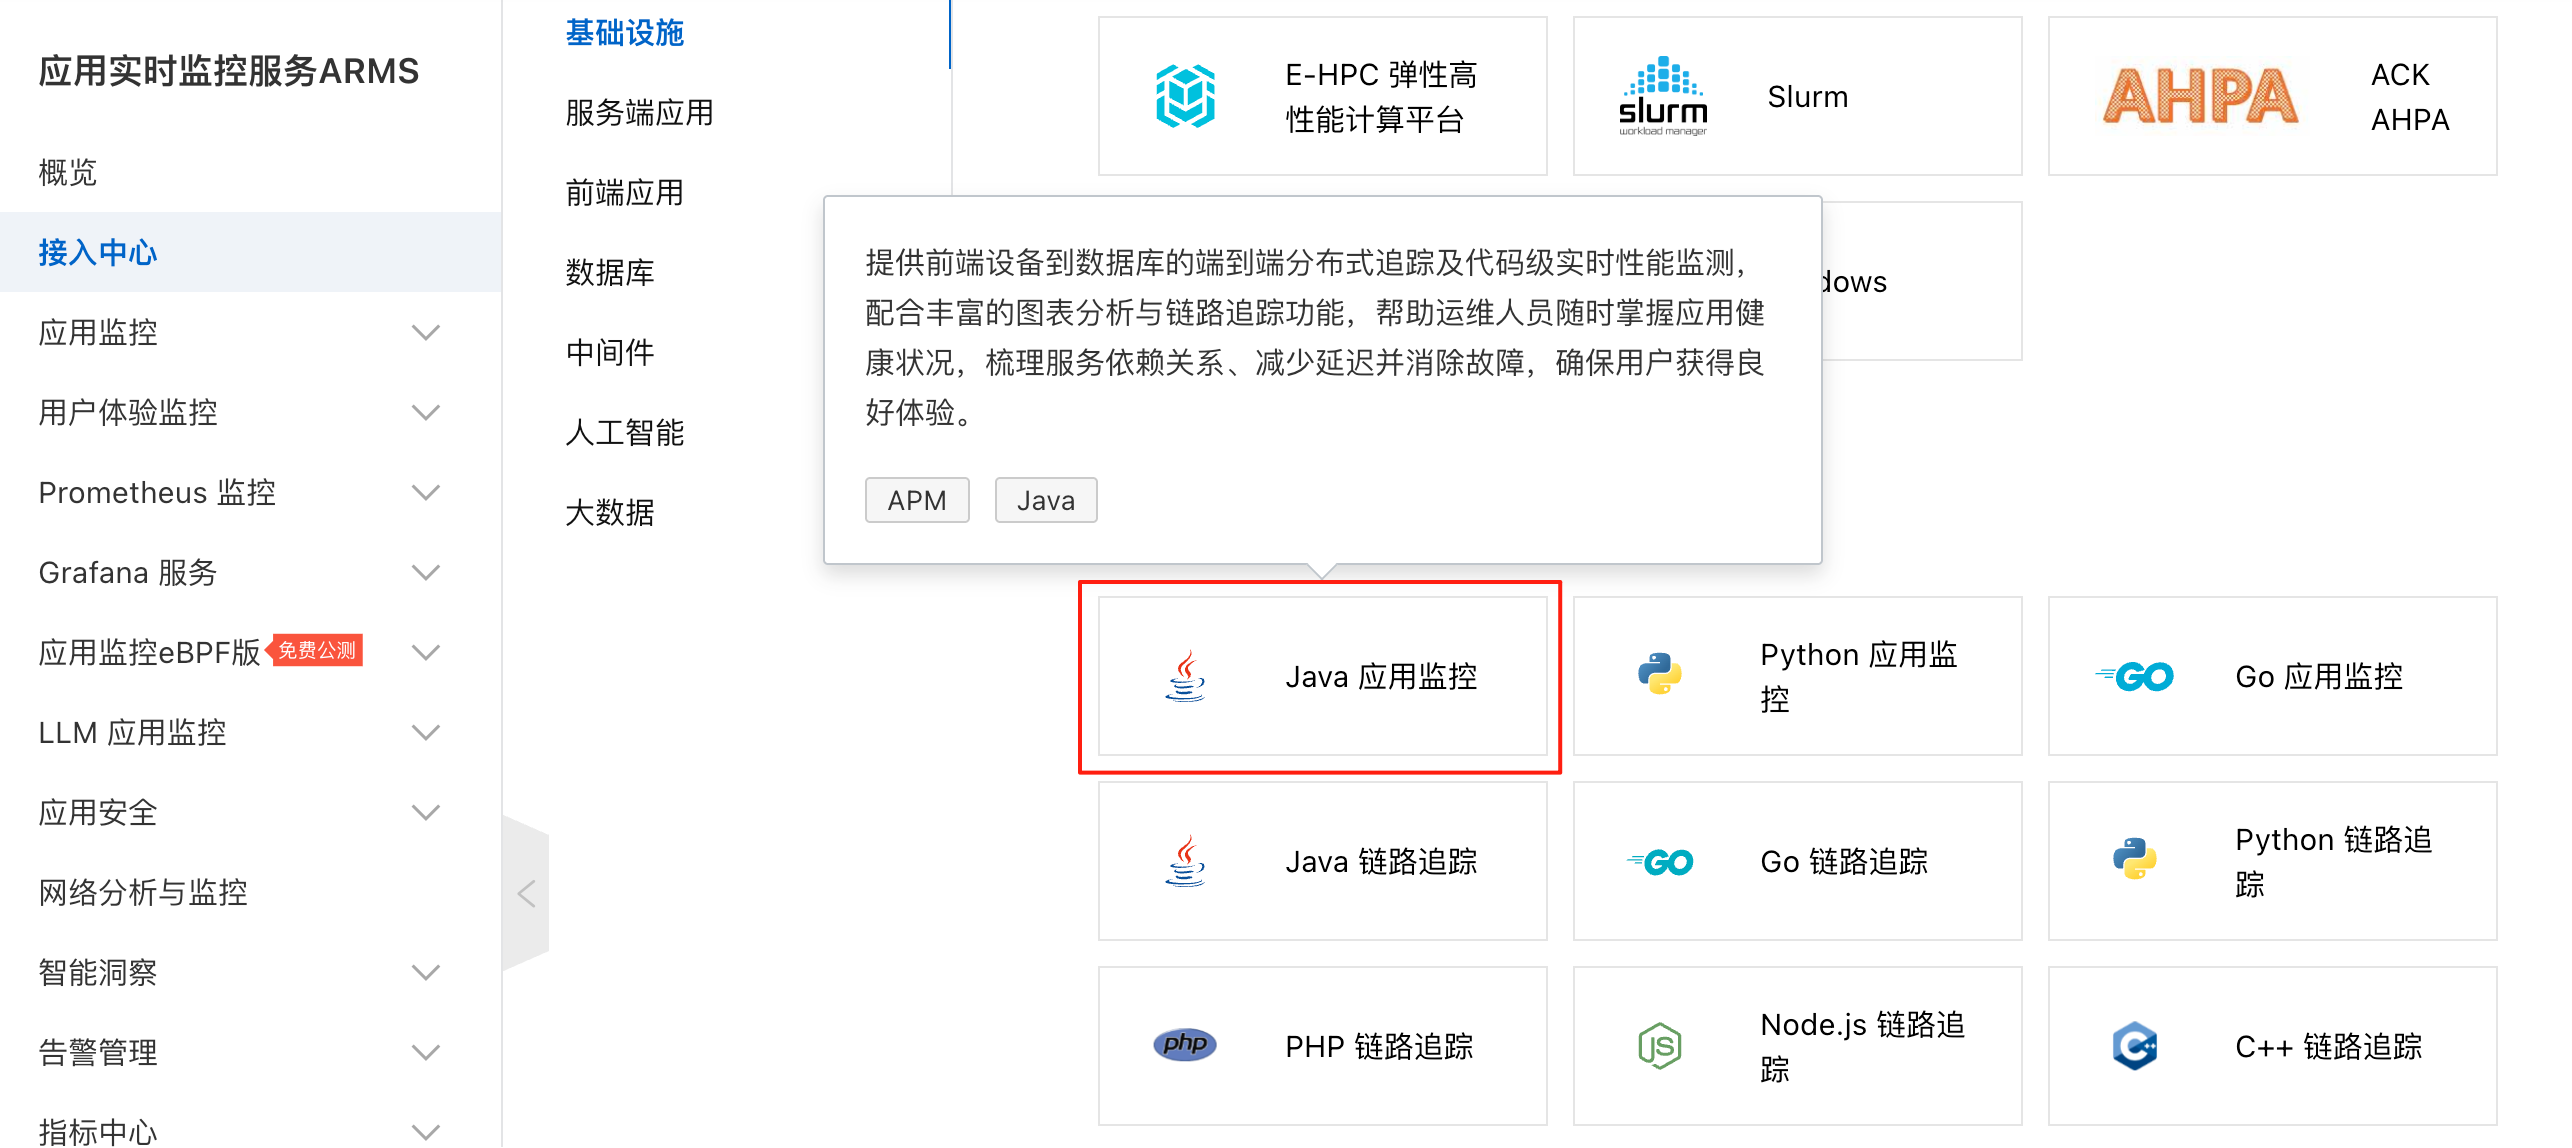
Task: Click the PHP logo icon
Action: [x=1185, y=1045]
